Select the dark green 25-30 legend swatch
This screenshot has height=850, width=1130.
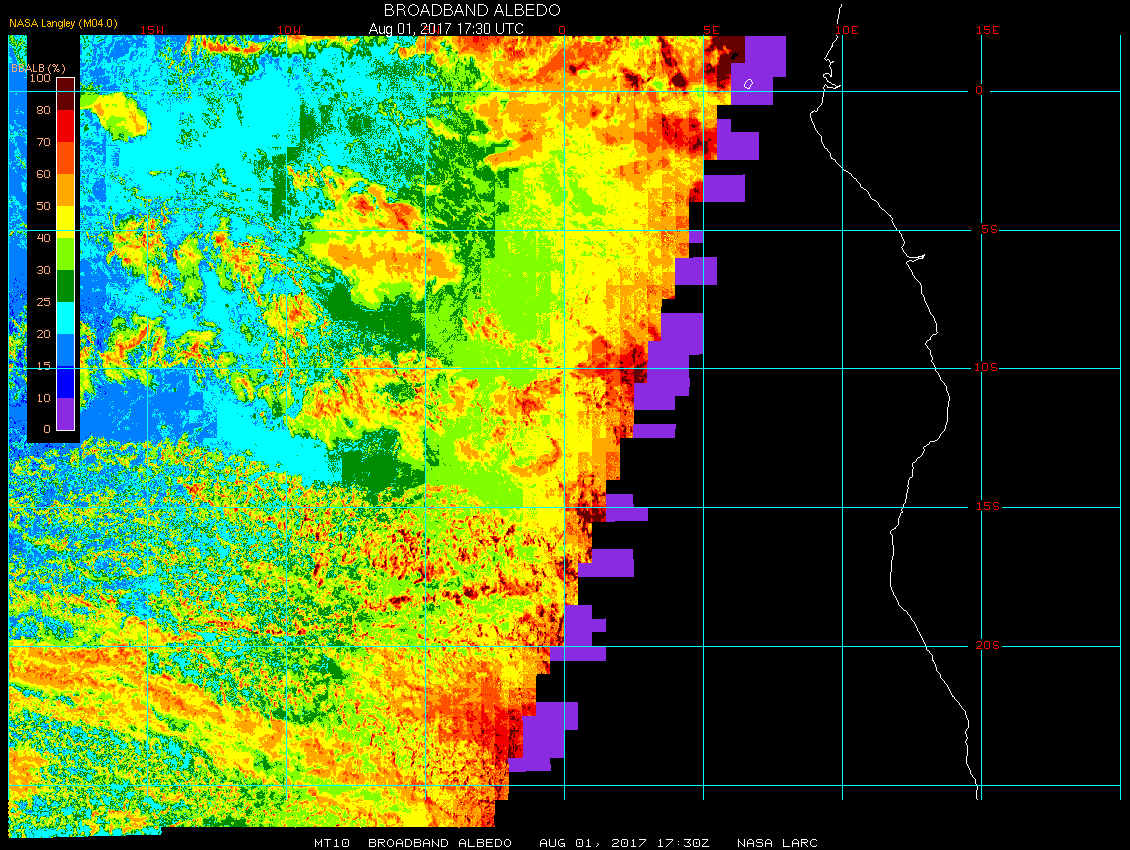click(66, 285)
